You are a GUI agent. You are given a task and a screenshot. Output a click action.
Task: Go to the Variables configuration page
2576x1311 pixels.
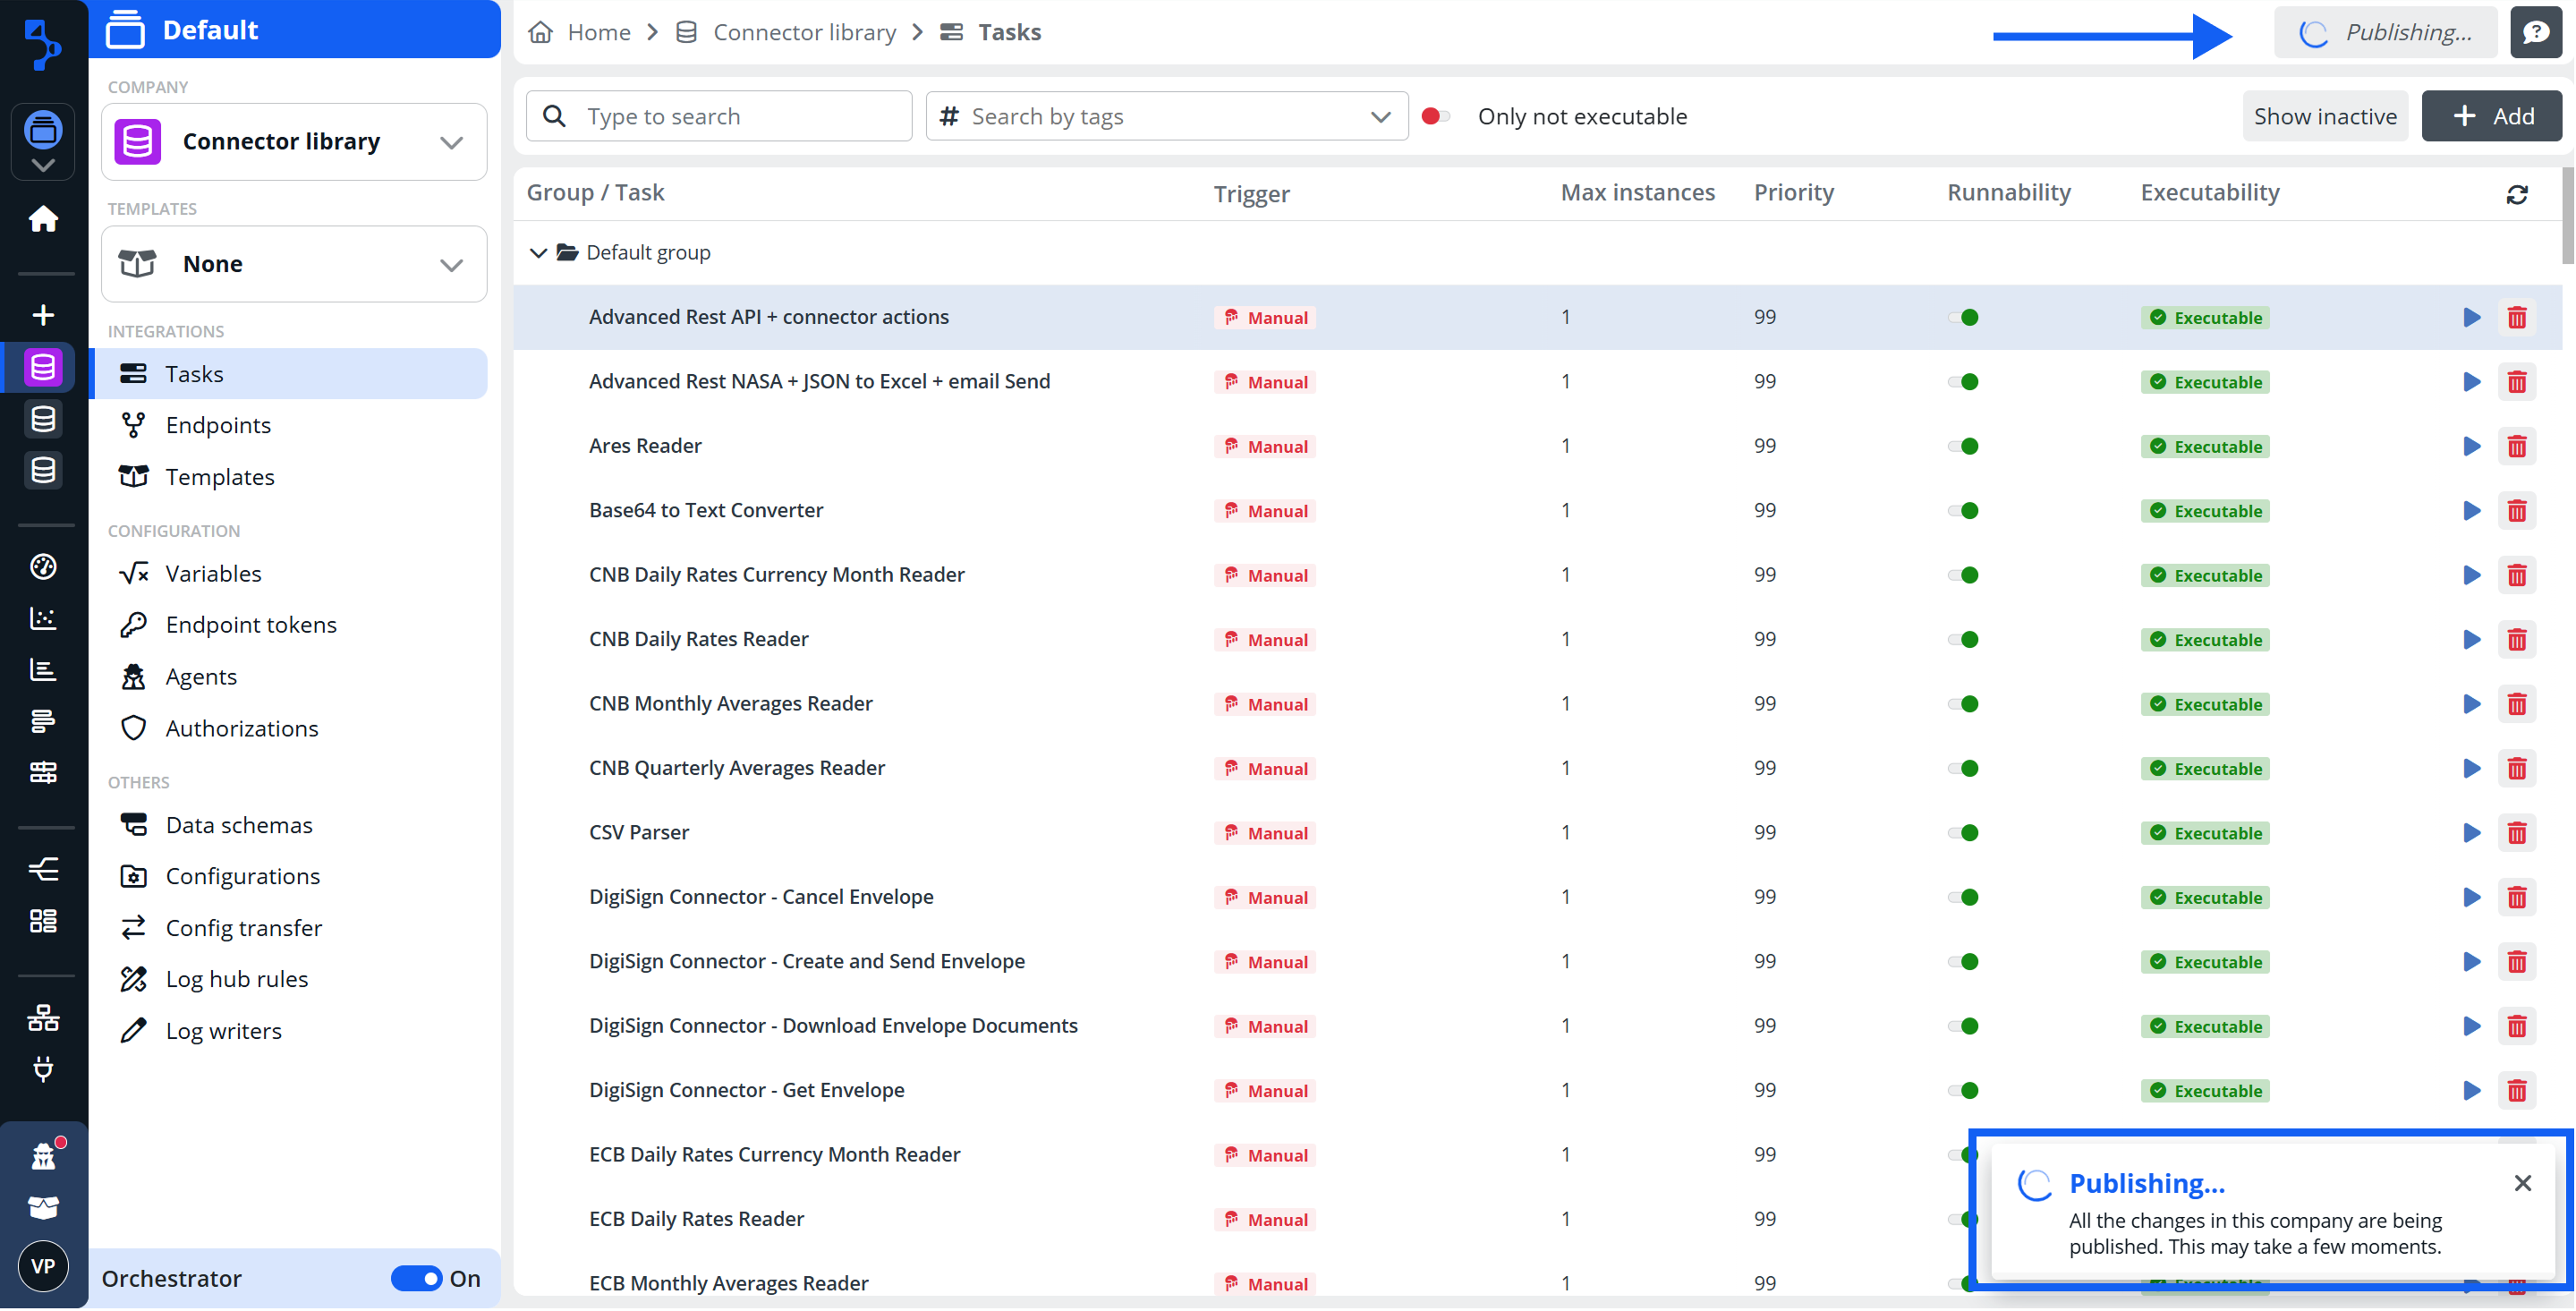point(213,573)
